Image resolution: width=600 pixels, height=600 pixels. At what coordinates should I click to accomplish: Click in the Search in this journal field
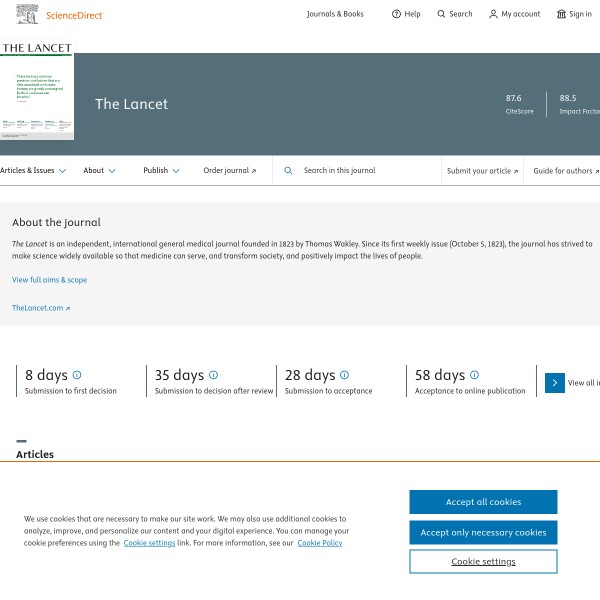click(365, 171)
